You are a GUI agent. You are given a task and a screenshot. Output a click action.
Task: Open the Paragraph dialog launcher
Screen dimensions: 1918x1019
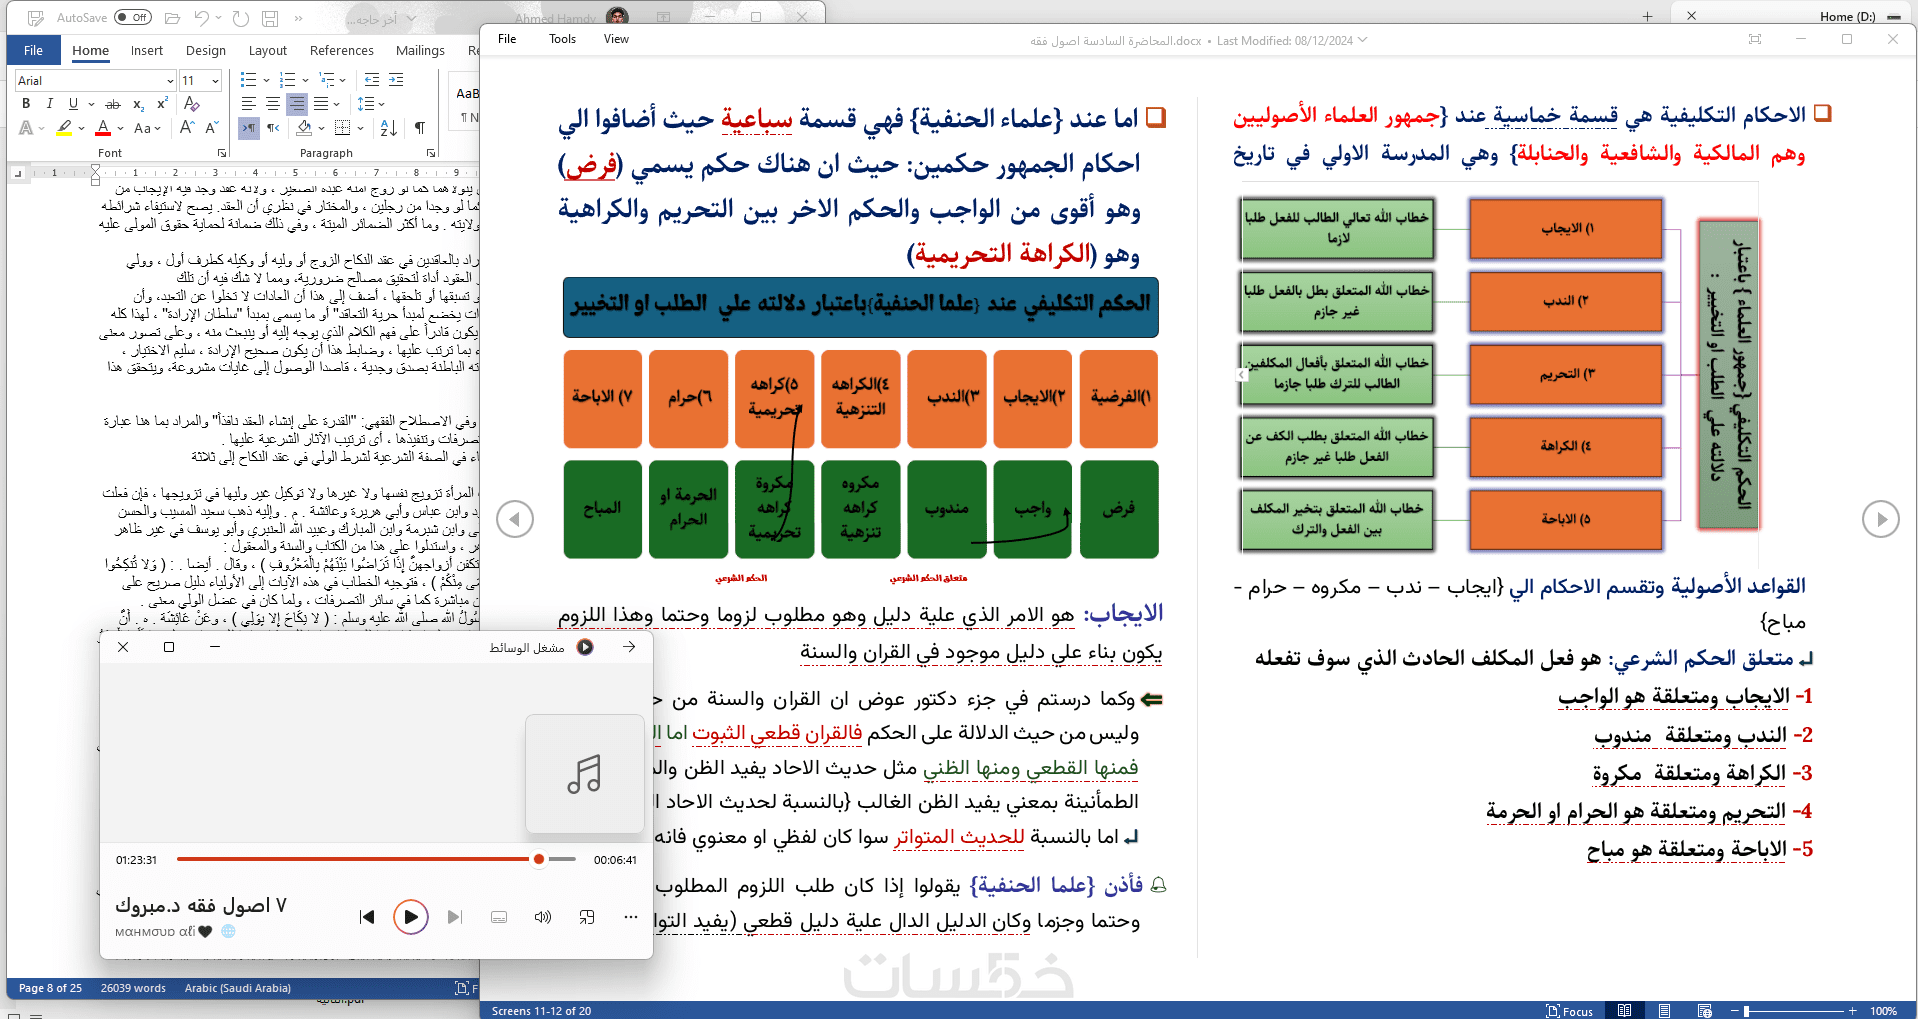pos(431,153)
